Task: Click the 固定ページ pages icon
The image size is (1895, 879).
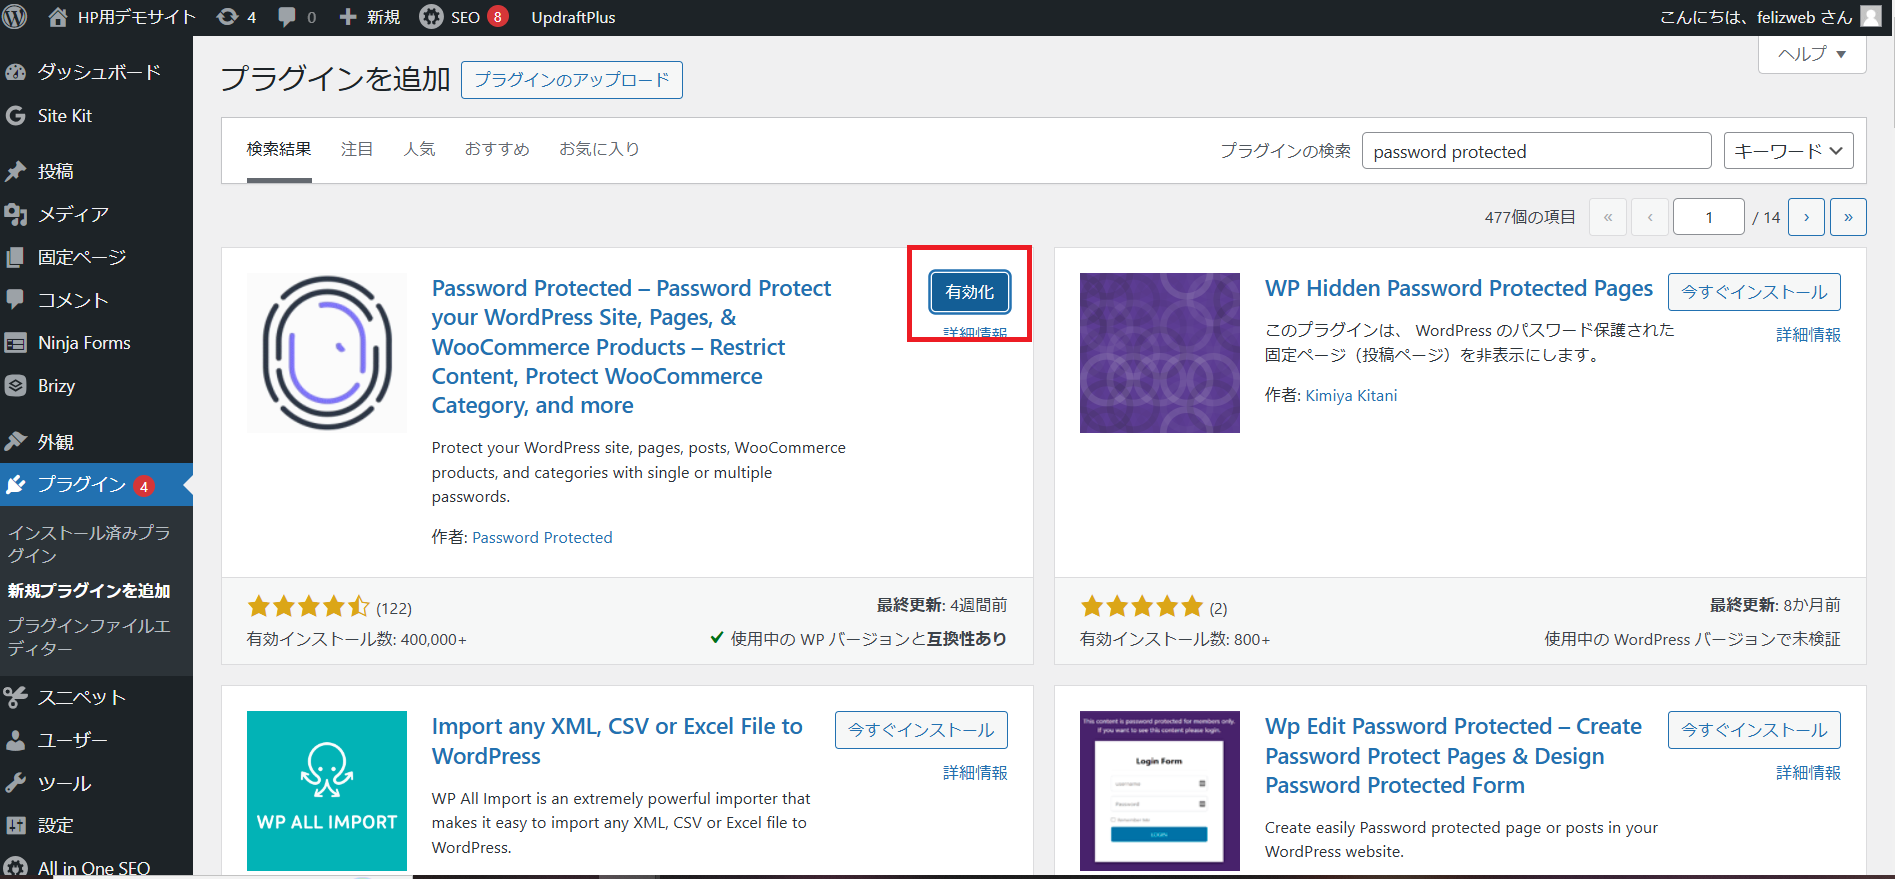Action: pyautogui.click(x=15, y=257)
